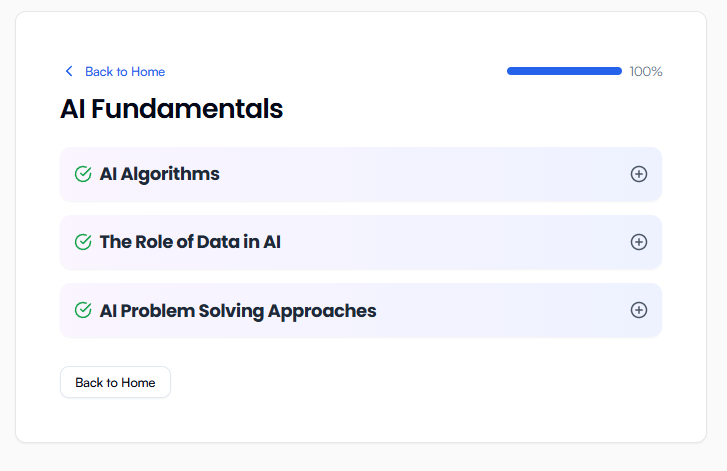Click The Role of Data completed checkmark

coord(83,242)
